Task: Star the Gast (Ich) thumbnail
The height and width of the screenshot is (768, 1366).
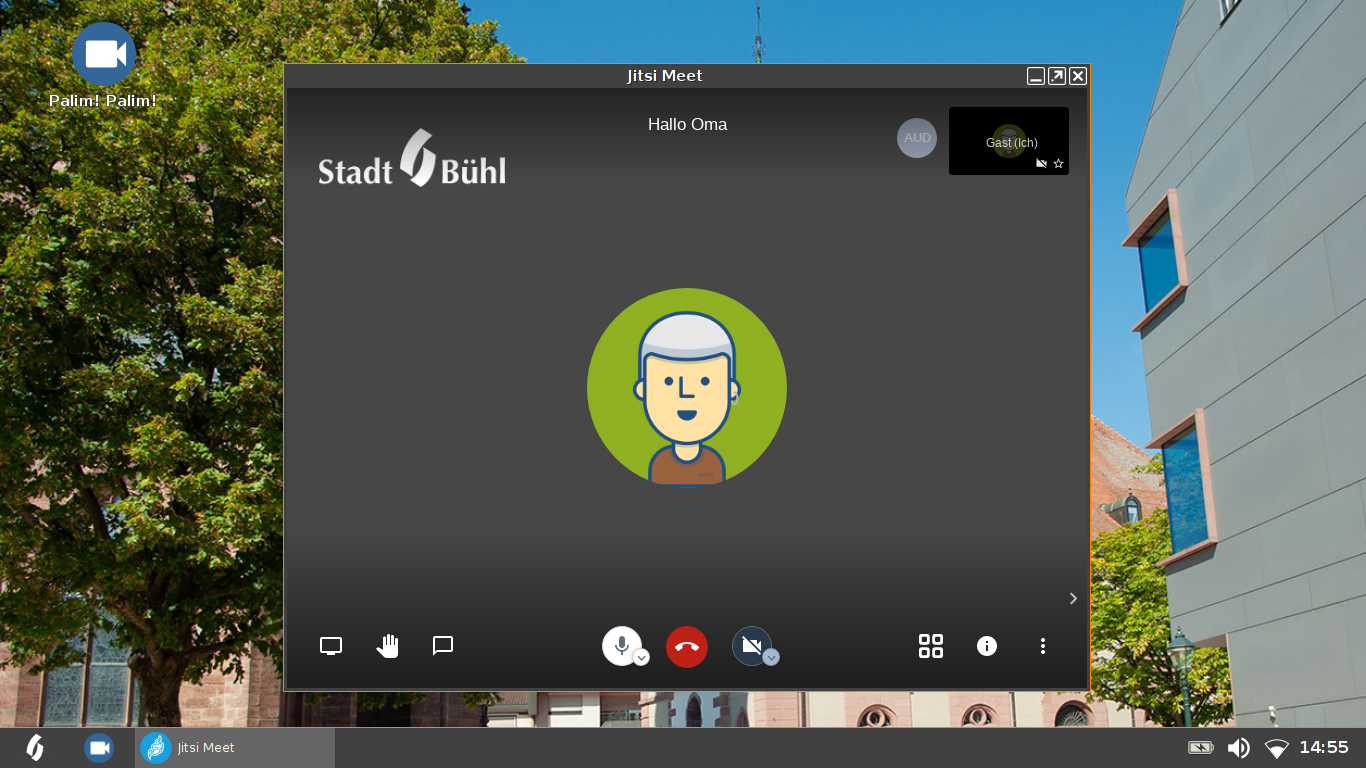Action: click(1059, 164)
